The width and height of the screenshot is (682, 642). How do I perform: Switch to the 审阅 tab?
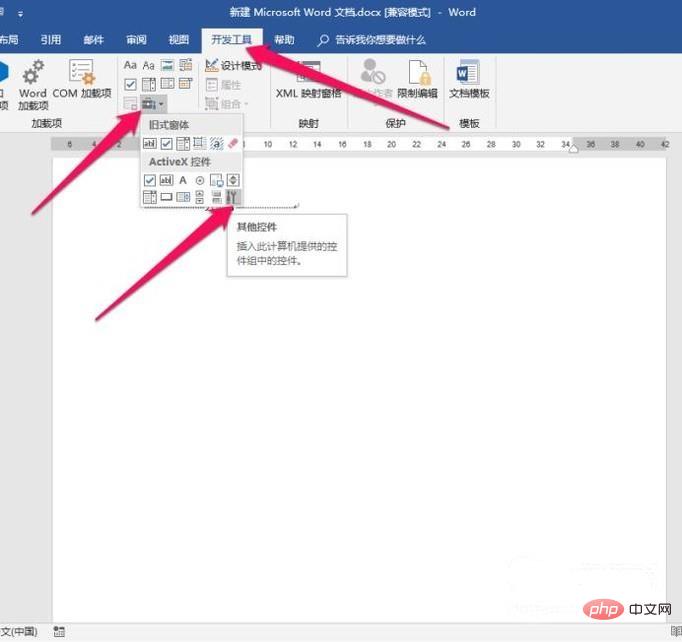pyautogui.click(x=136, y=40)
